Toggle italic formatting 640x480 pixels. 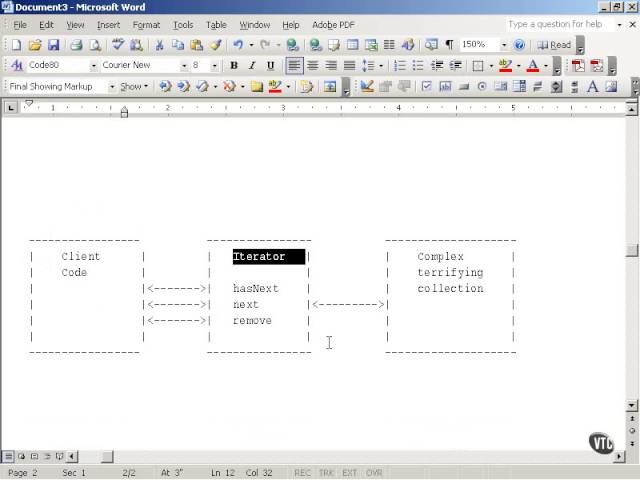pyautogui.click(x=252, y=65)
